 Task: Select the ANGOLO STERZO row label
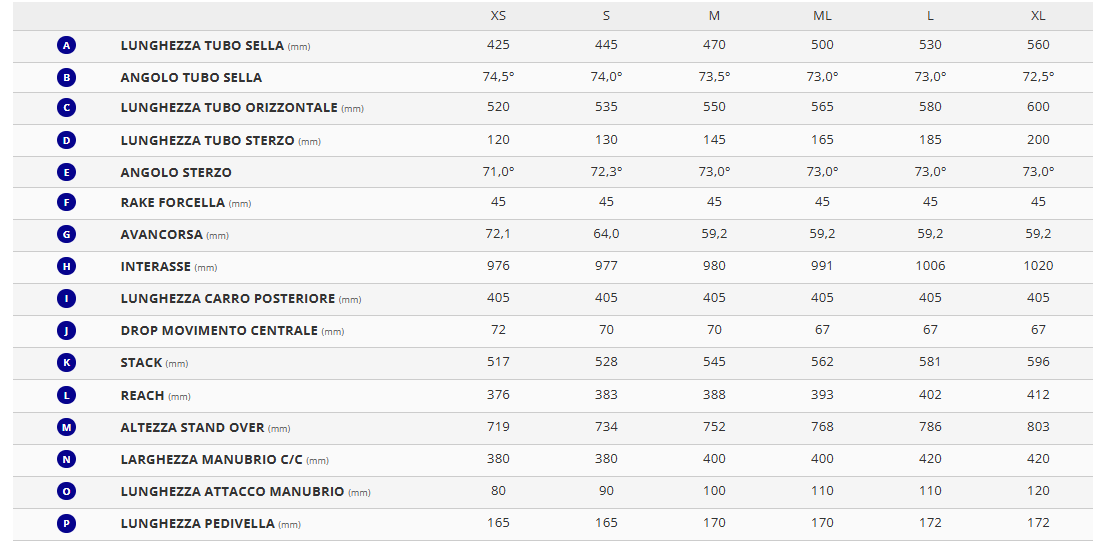[176, 173]
